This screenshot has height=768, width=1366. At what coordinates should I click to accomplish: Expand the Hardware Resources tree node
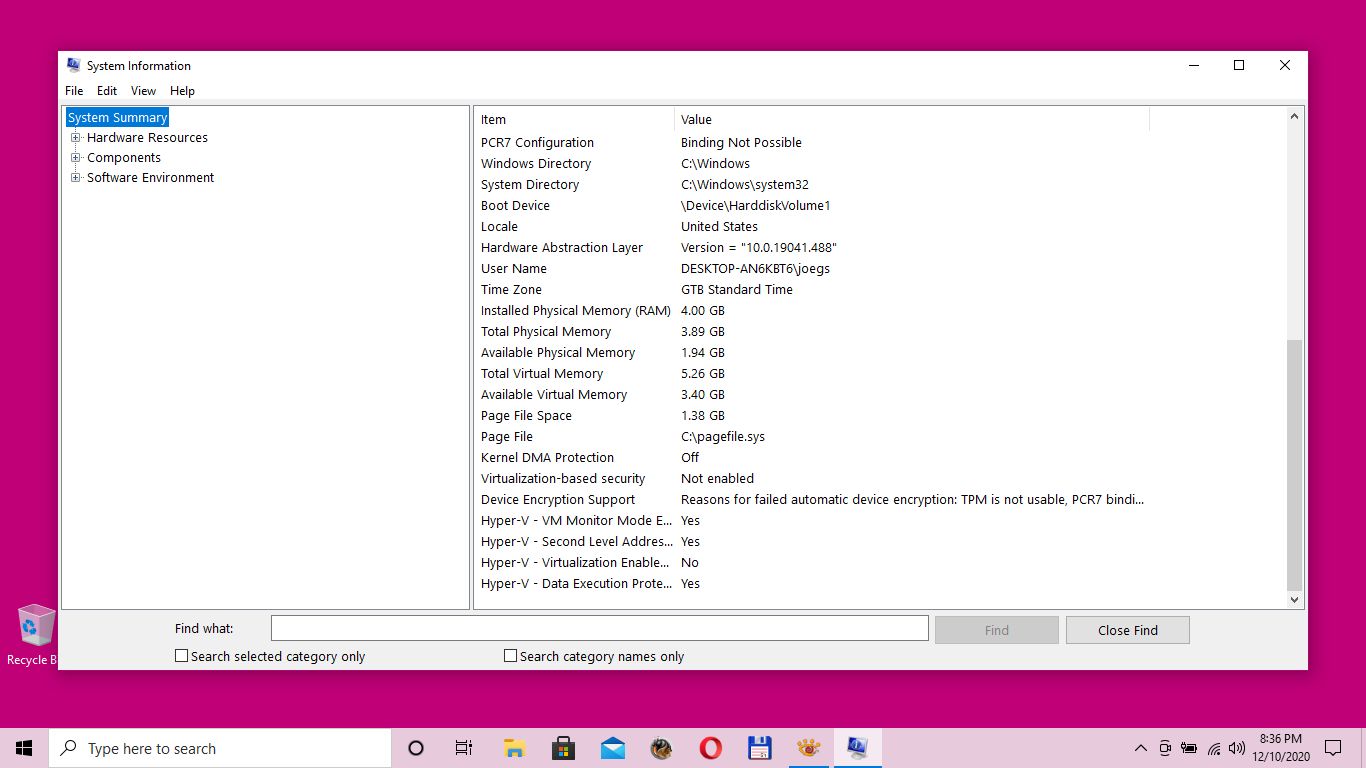coord(75,138)
